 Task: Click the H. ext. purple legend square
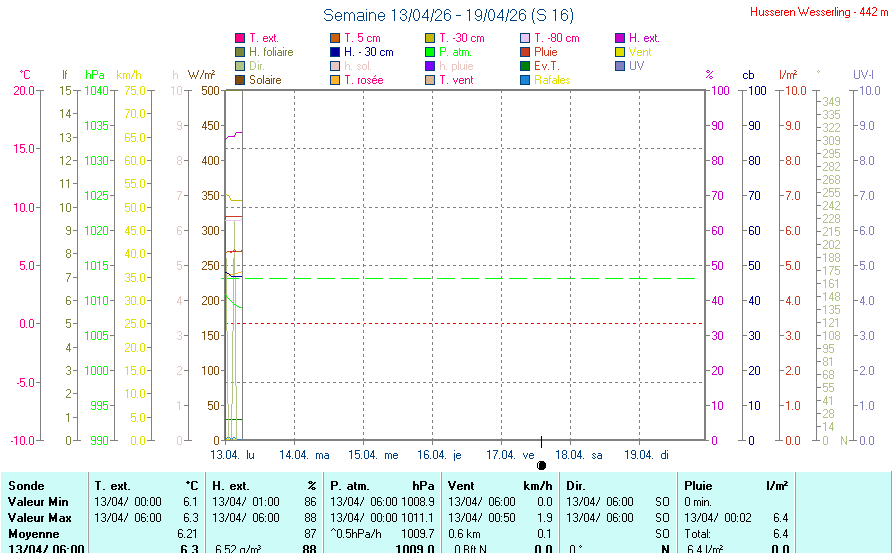(x=620, y=38)
